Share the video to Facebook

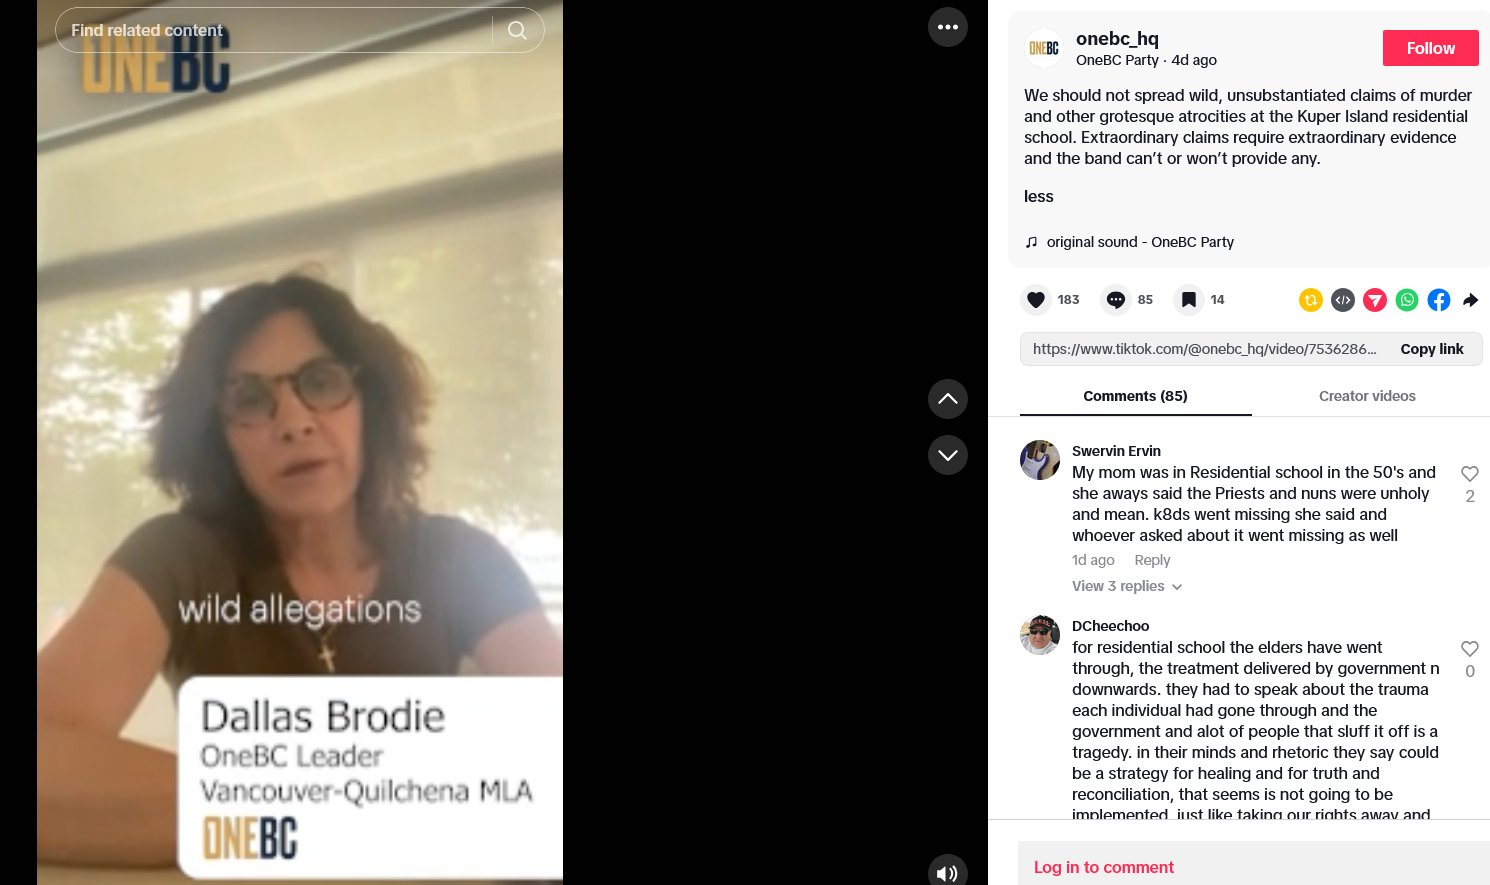(x=1439, y=300)
